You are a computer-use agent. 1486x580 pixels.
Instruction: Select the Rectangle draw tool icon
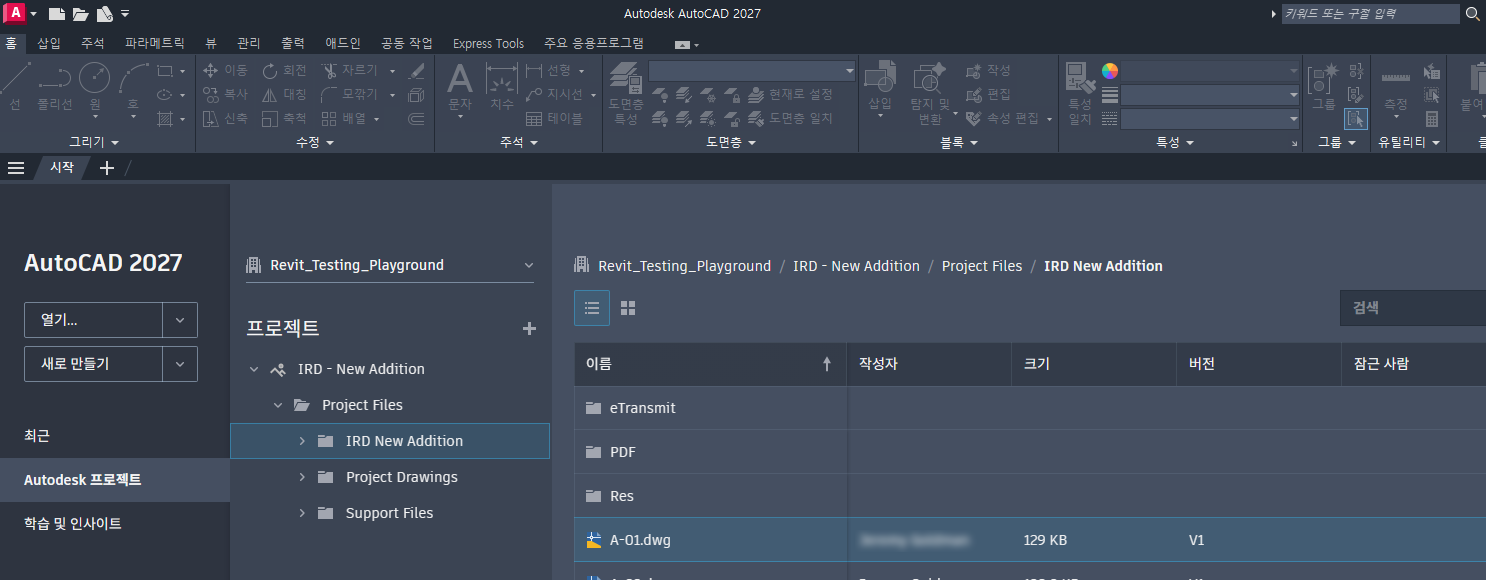165,71
